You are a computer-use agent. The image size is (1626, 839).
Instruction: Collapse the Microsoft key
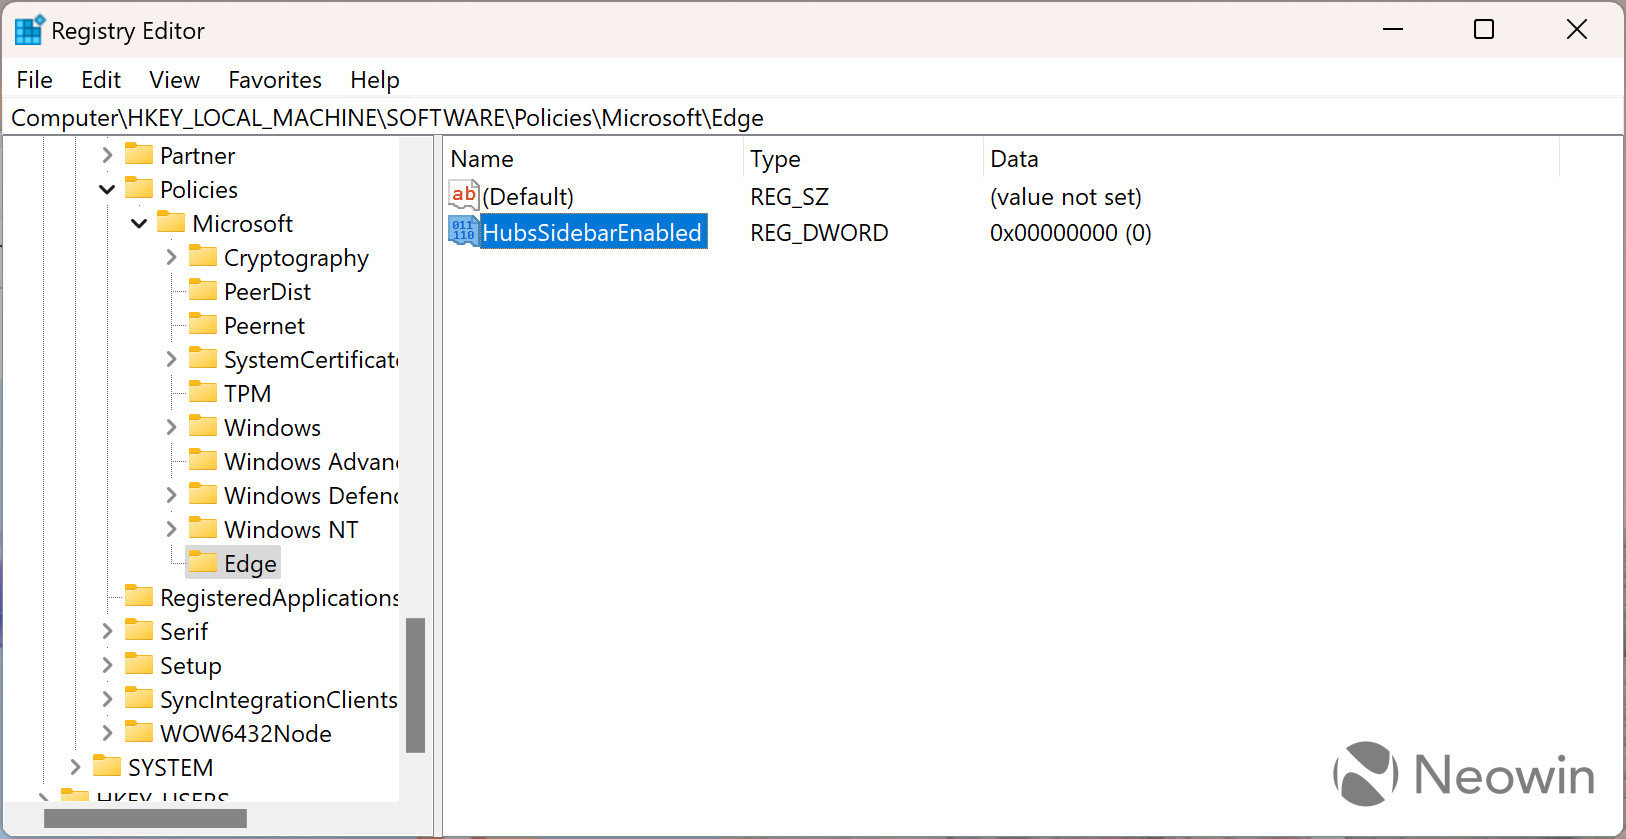point(139,224)
